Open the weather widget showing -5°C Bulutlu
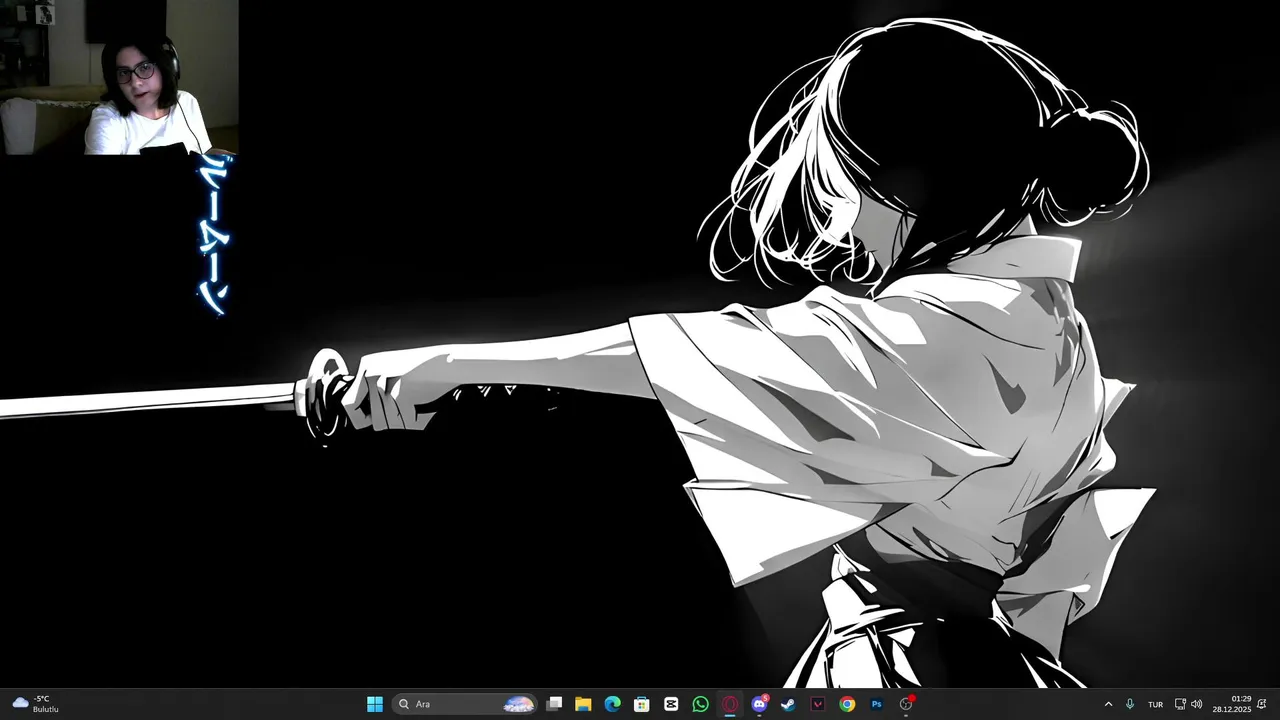Image resolution: width=1280 pixels, height=720 pixels. [35, 704]
